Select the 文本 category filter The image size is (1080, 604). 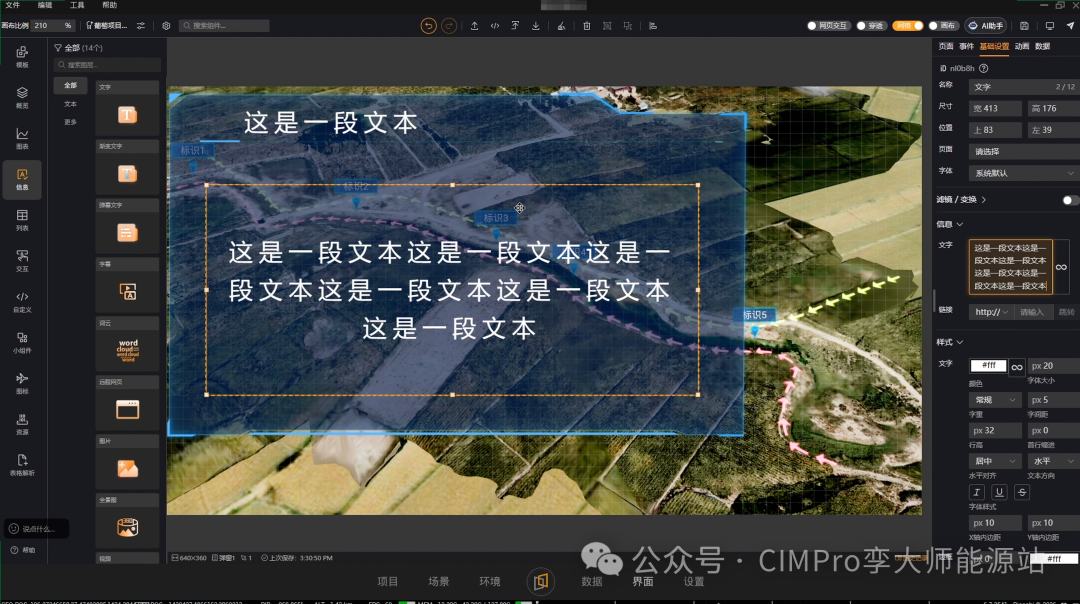tap(70, 104)
